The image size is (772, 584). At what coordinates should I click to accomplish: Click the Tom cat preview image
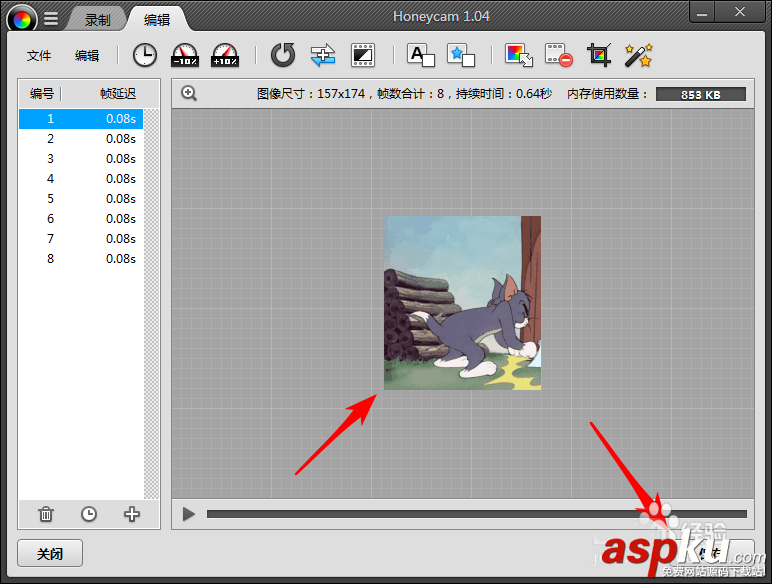462,303
